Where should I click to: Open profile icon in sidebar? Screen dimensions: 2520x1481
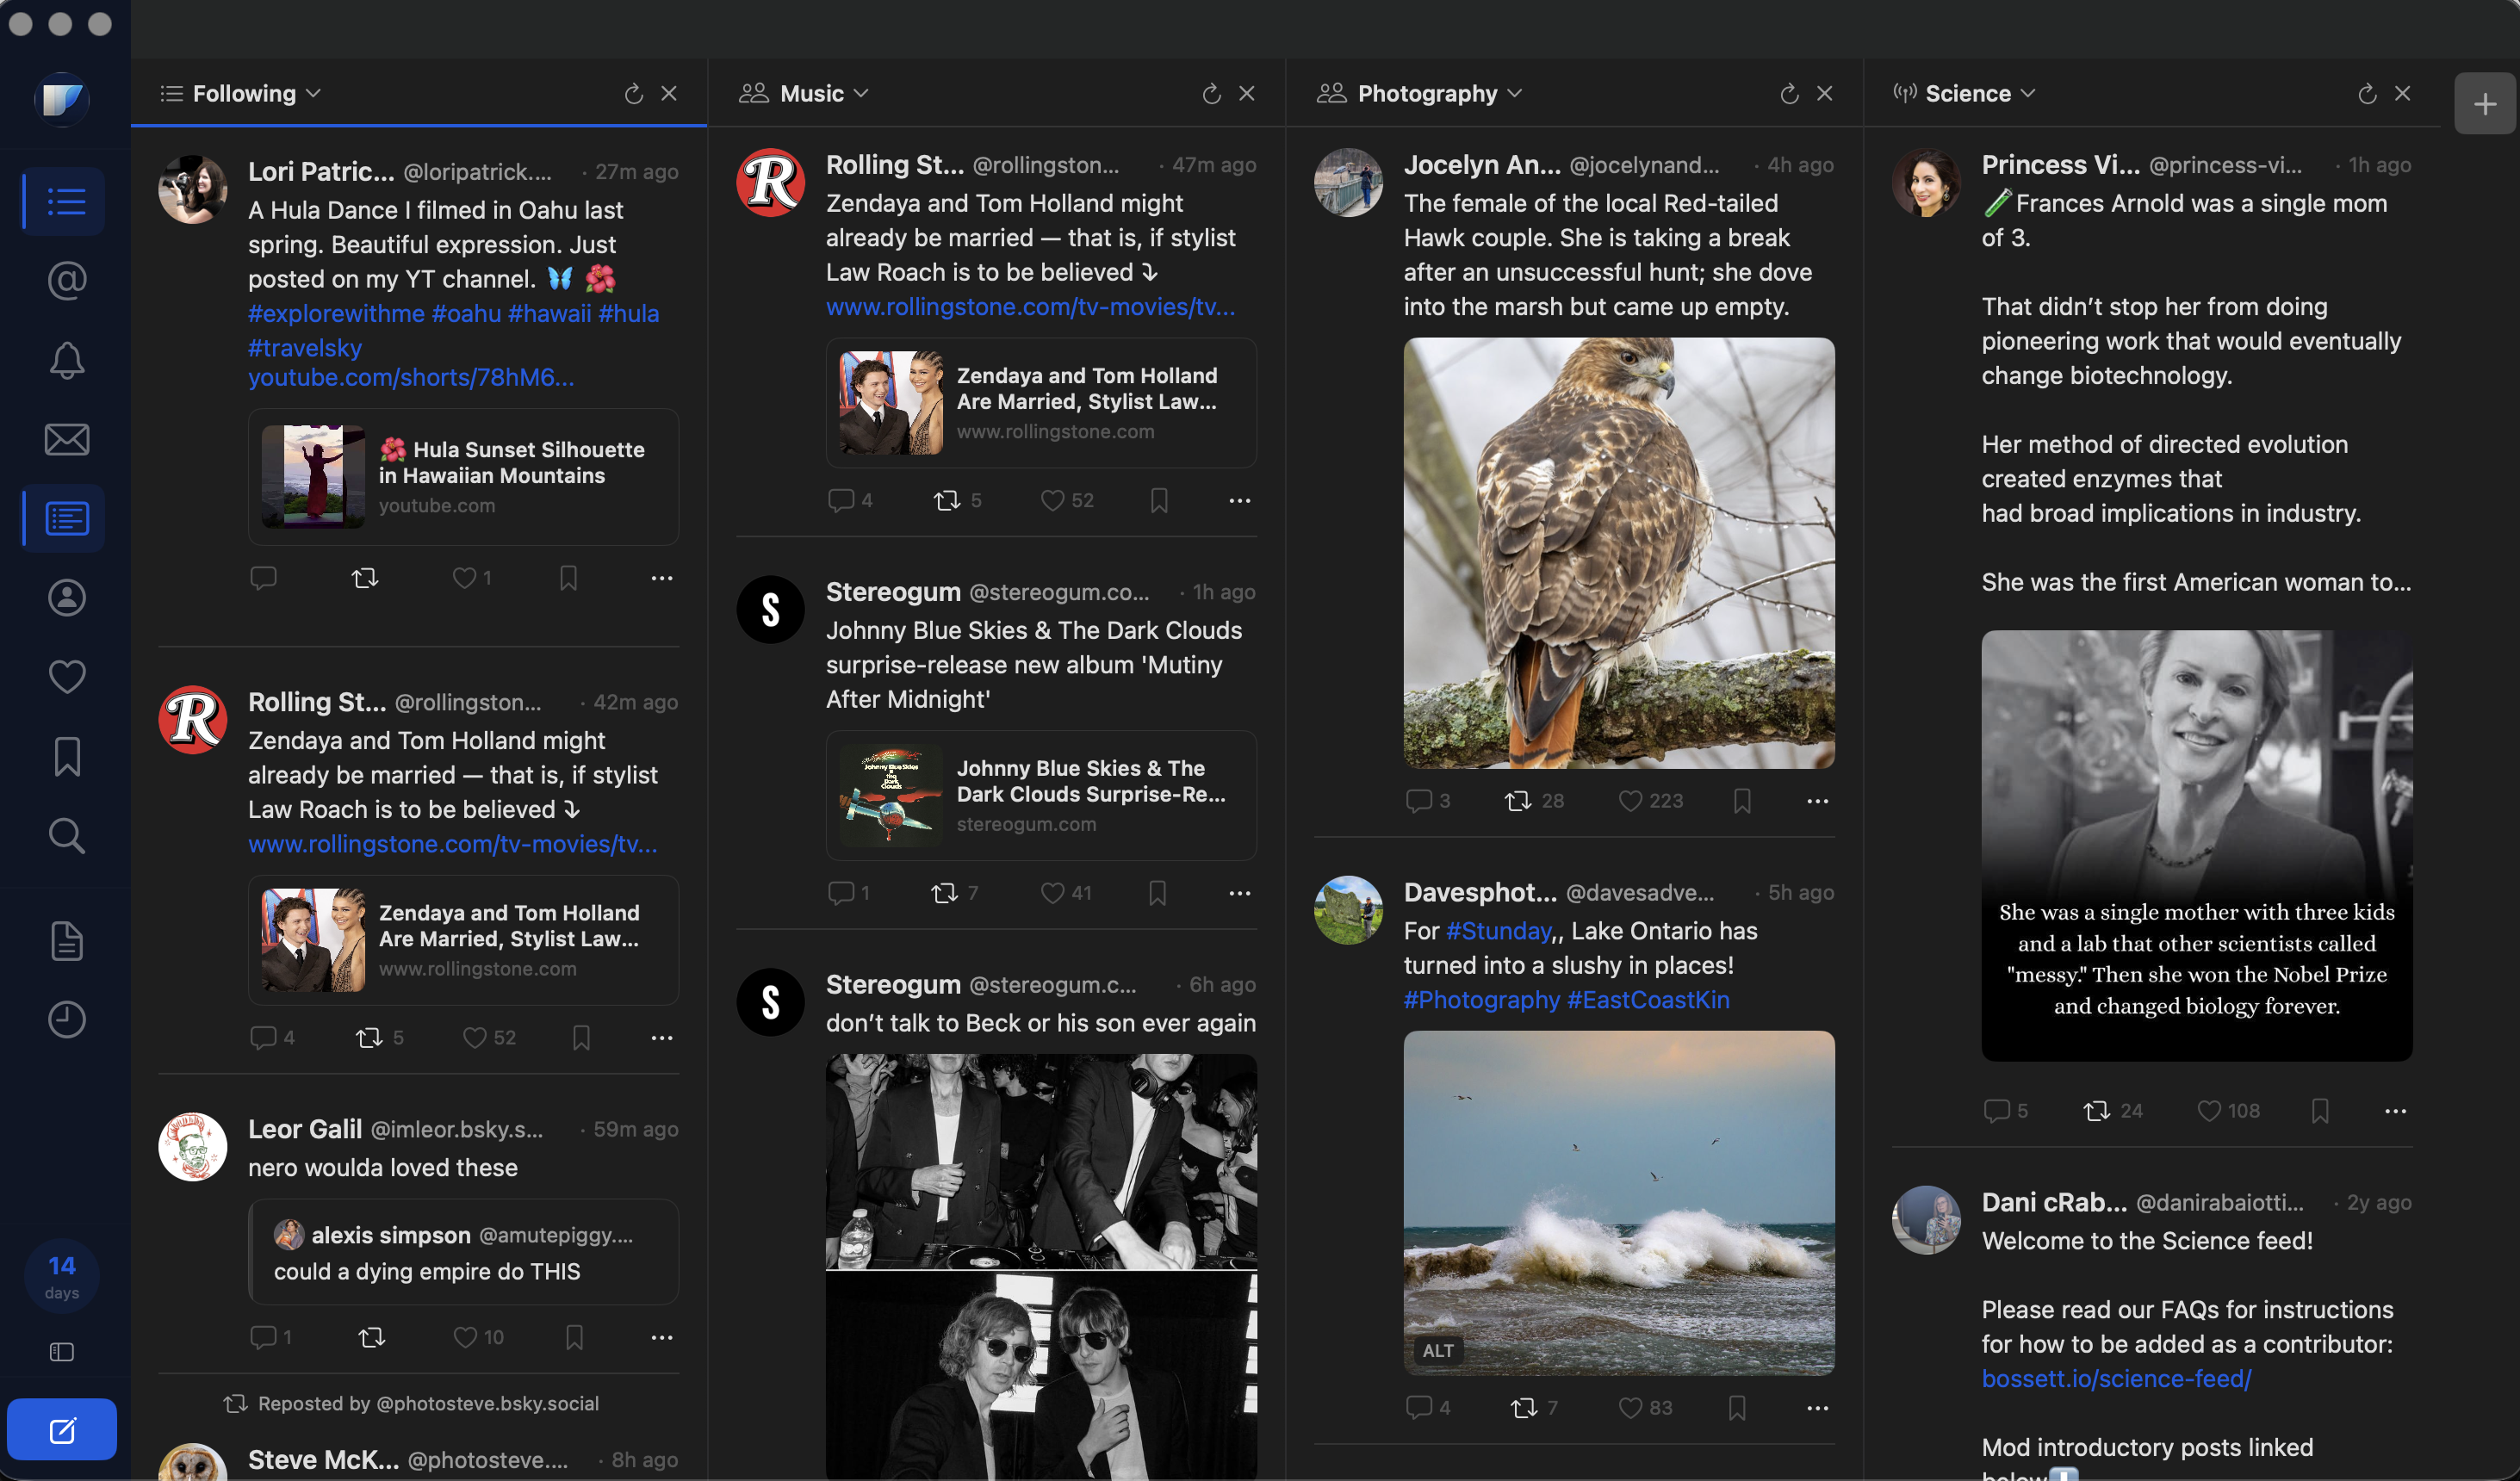(x=66, y=598)
